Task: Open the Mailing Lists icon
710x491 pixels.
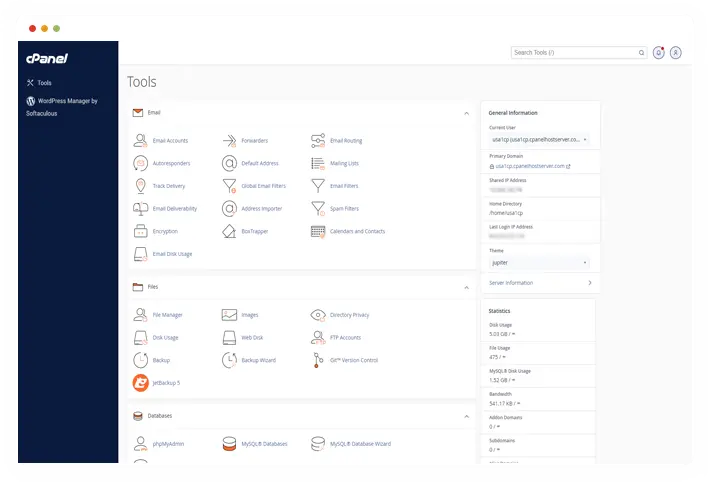Action: (x=318, y=163)
